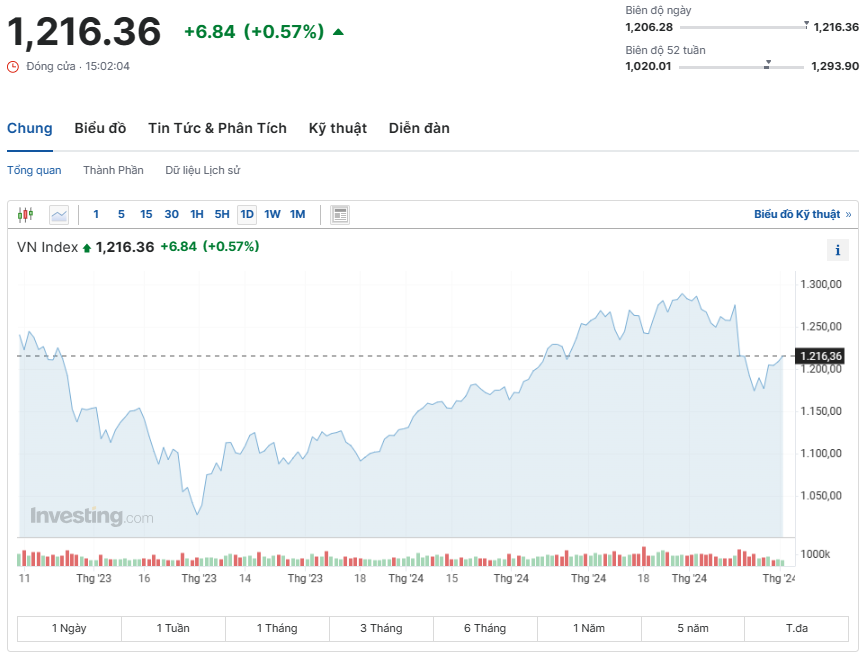Choose the 3 Tháng time range button

click(x=381, y=628)
